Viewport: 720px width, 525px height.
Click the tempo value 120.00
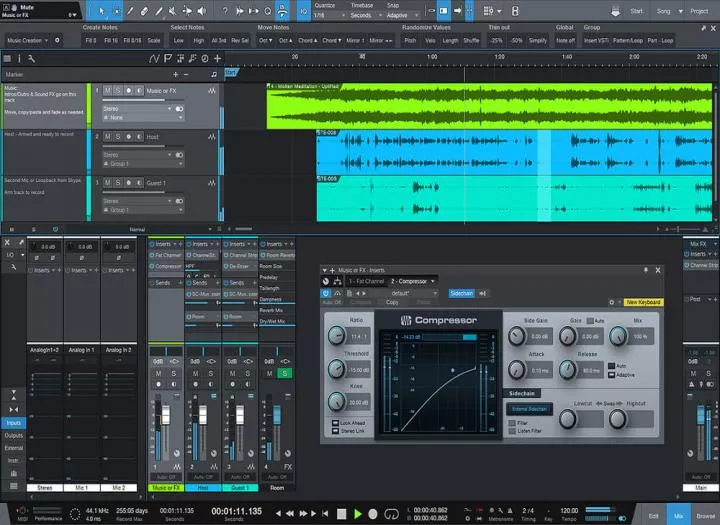click(569, 511)
